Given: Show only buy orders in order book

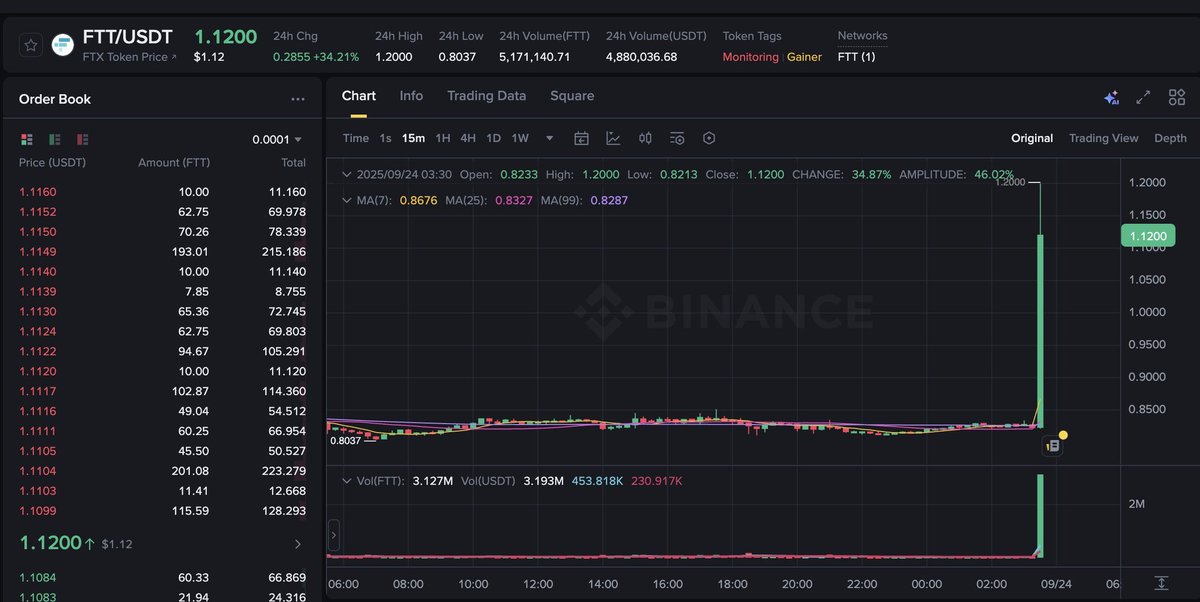Looking at the screenshot, I should point(55,139).
